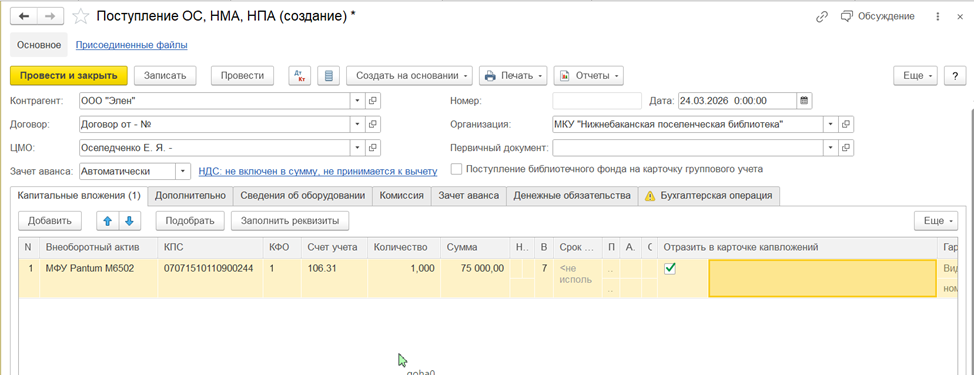Copy link to document via chain icon
This screenshot has height=375, width=974.
tap(822, 17)
